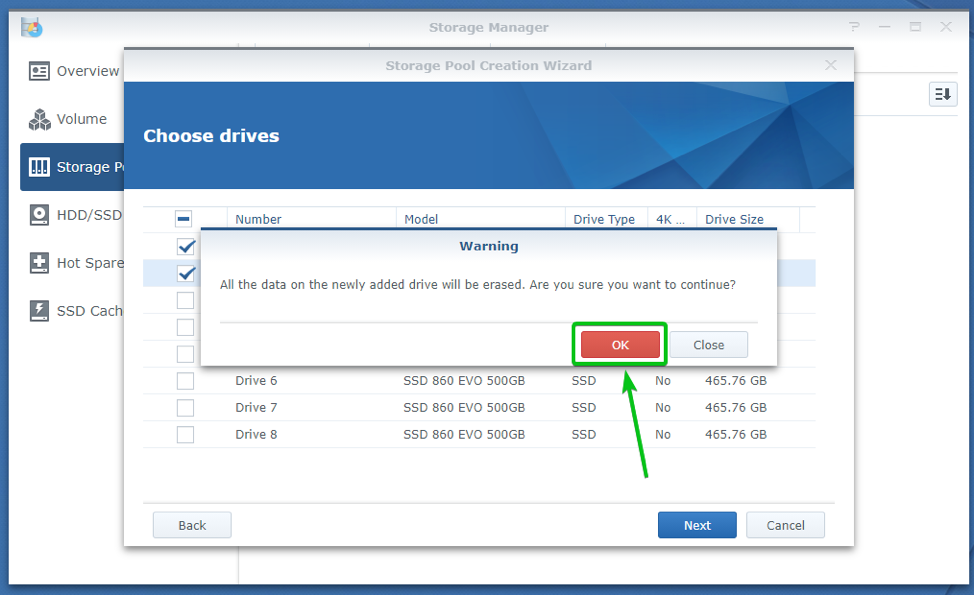
Task: Select the Drive 6 row label
Action: tap(256, 381)
